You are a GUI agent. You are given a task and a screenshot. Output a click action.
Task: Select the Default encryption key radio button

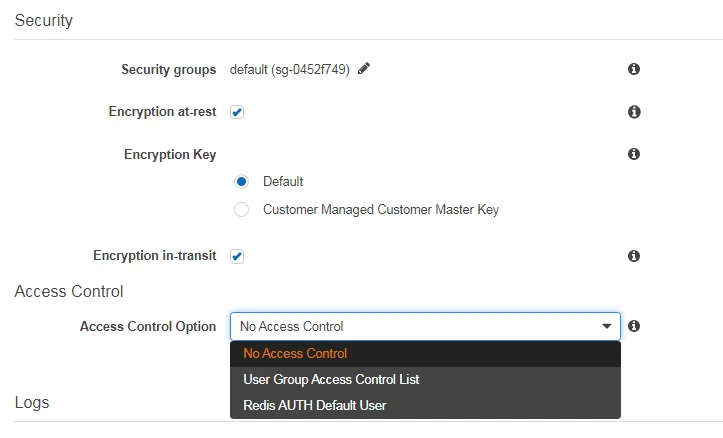pos(241,182)
